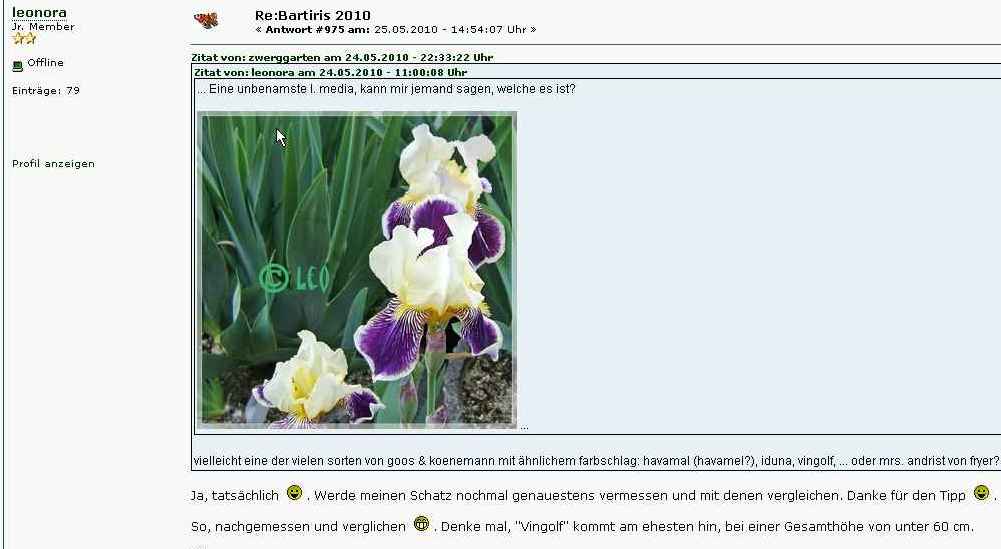1001x549 pixels.
Task: Click the yellow rank stars under Jr. Member
Action: pos(24,39)
